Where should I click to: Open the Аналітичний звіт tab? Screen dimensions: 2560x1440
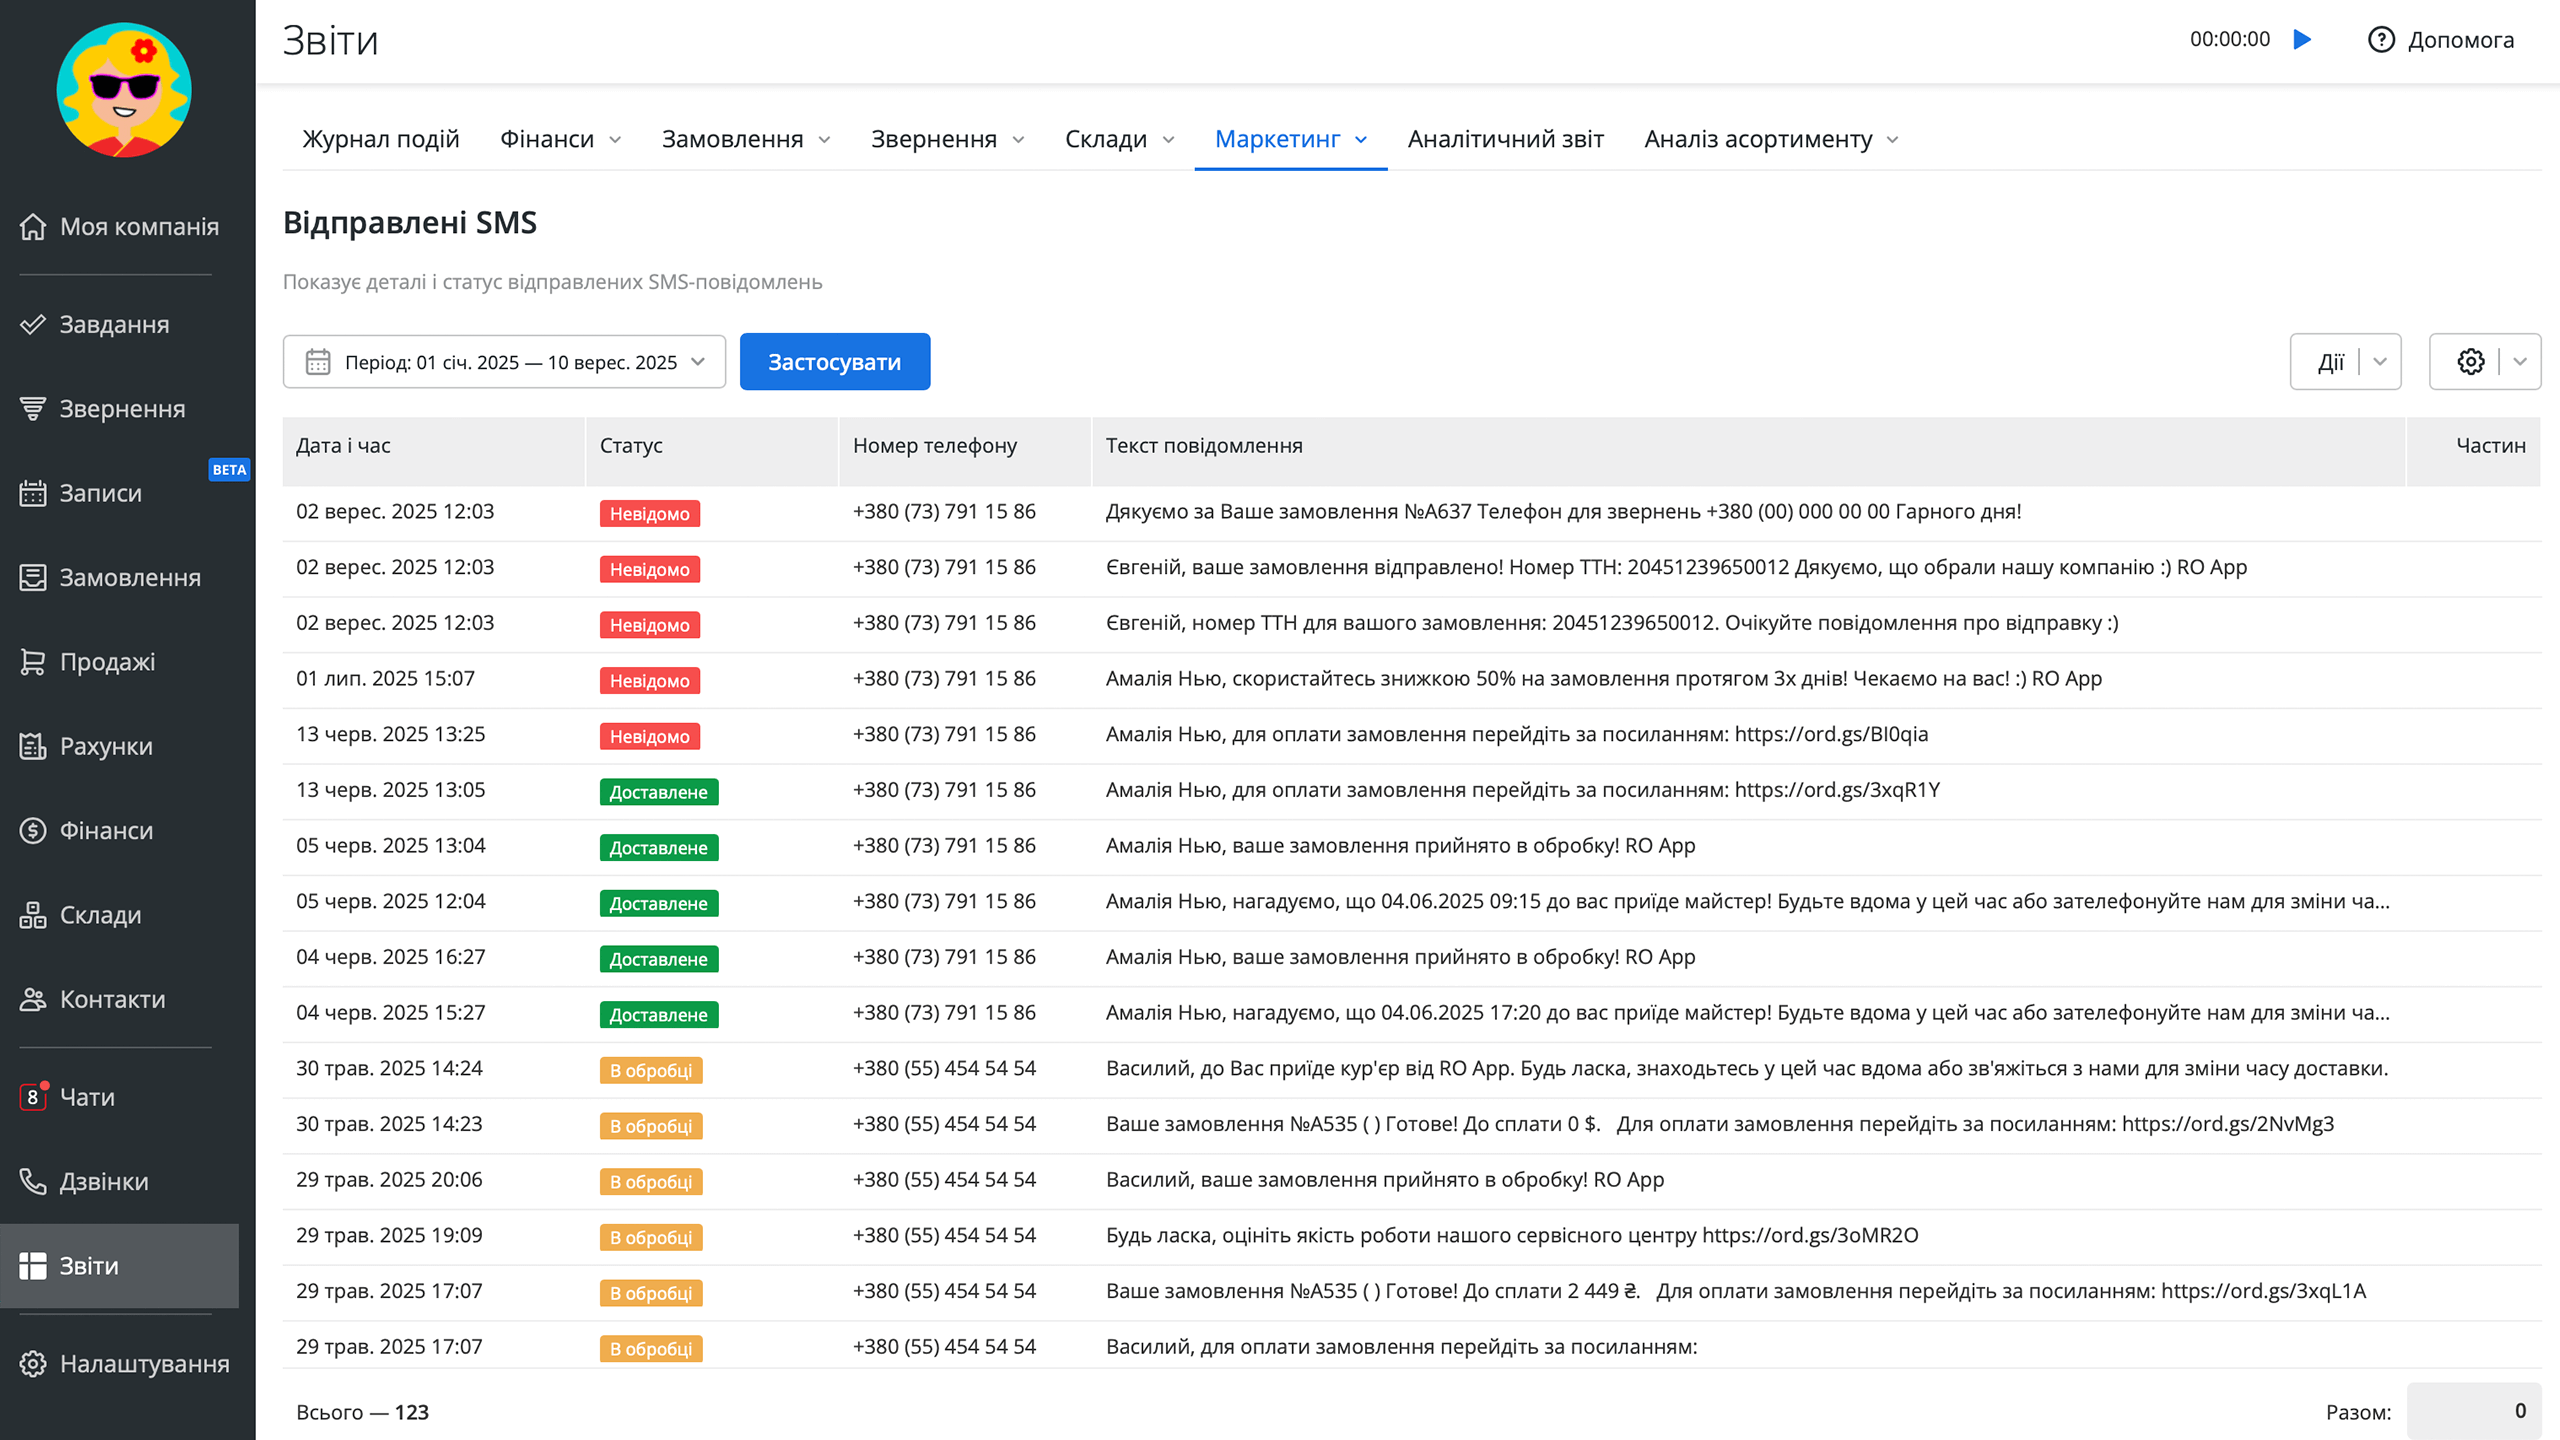pos(1505,139)
